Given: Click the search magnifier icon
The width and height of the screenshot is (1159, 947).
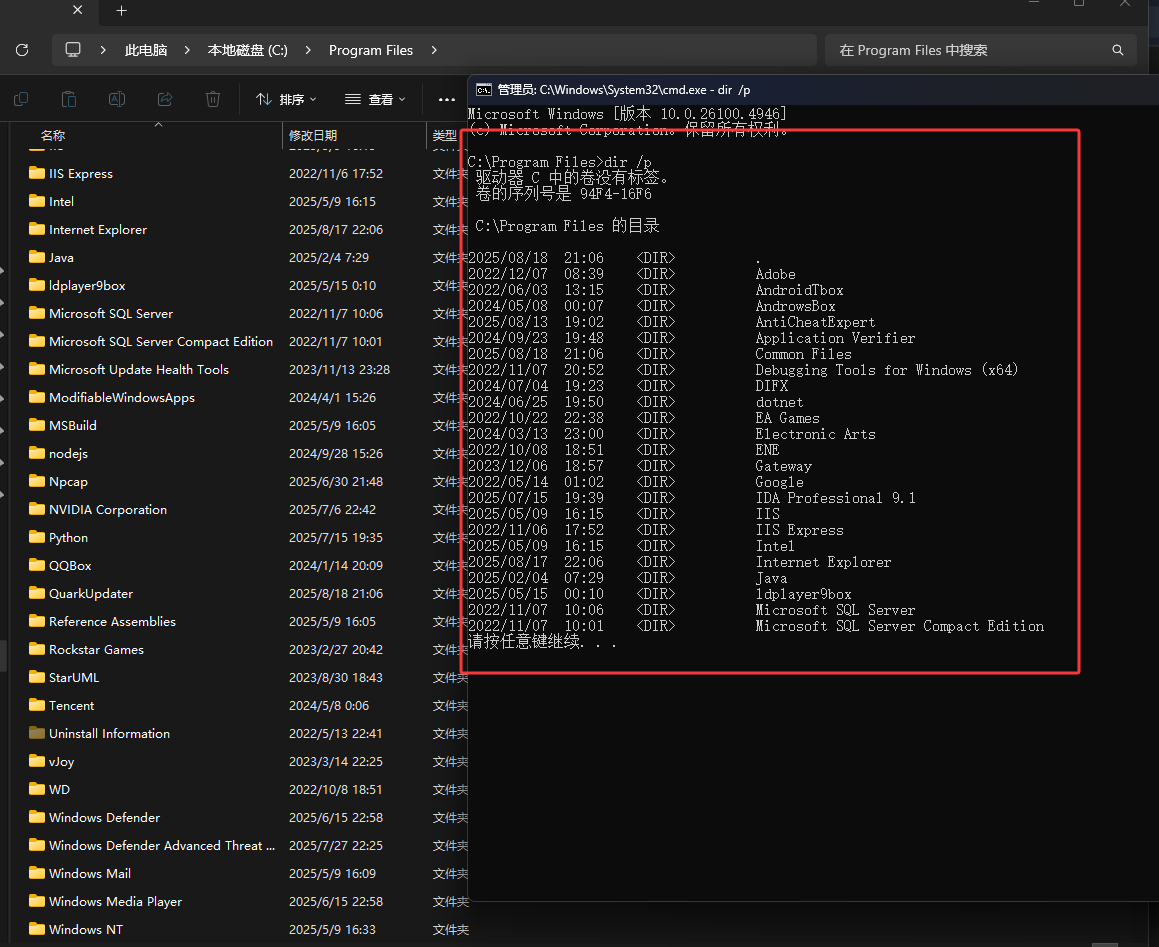Looking at the screenshot, I should coord(1118,50).
